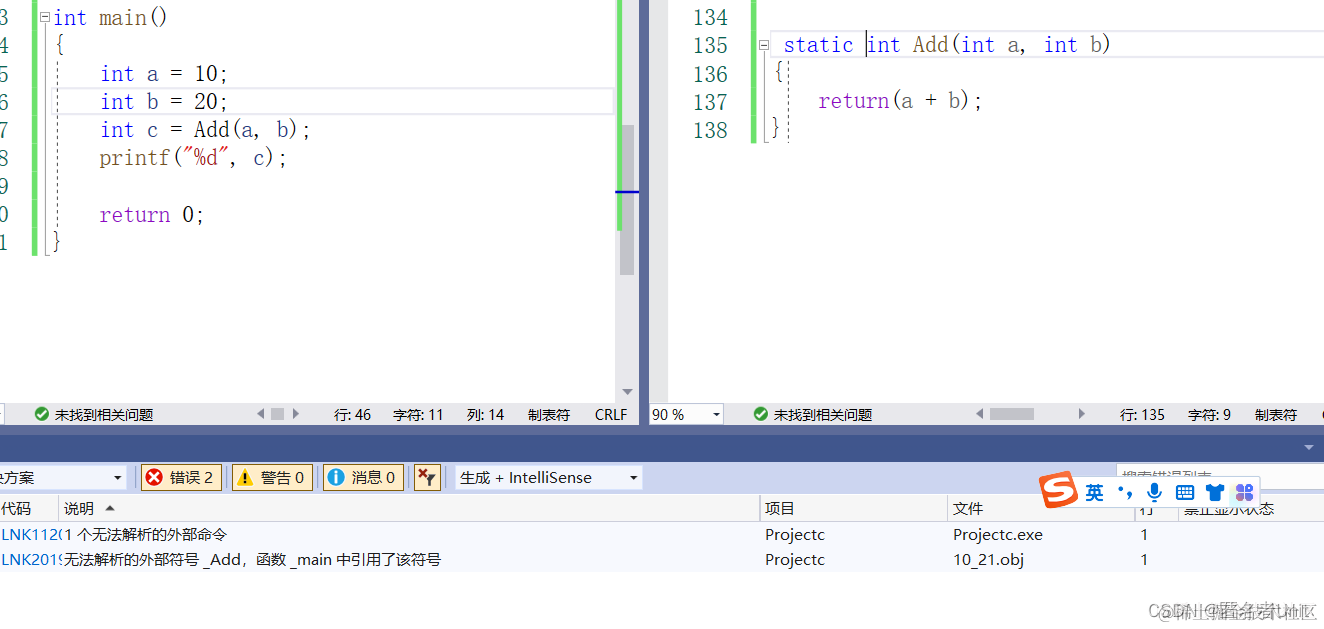Collapse the main function outline toggle
1324x629 pixels.
tap(44, 18)
